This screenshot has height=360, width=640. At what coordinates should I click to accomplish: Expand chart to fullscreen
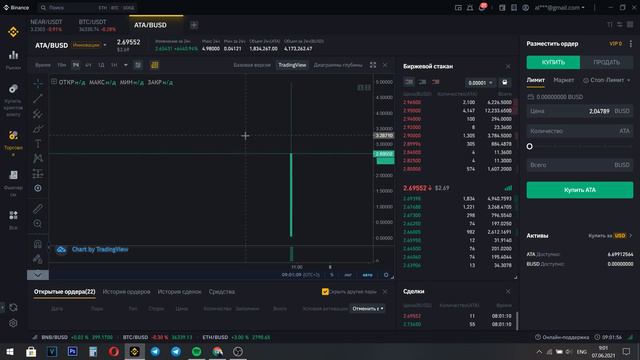(373, 65)
